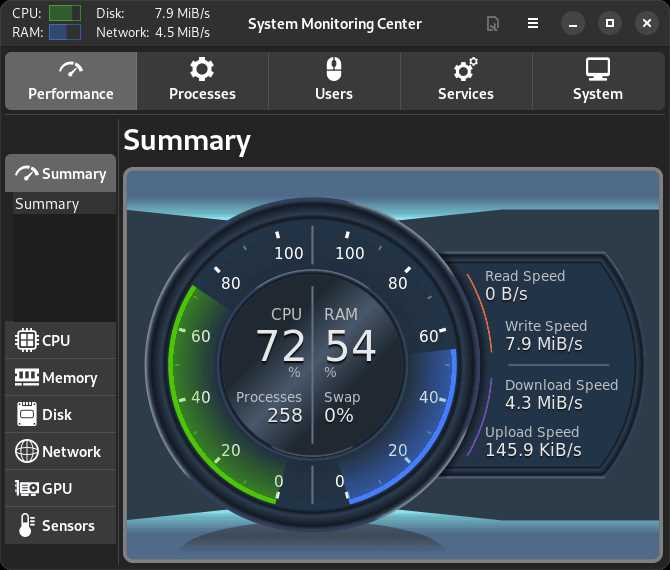Open the Network sidebar section
This screenshot has height=570, width=670.
tap(60, 452)
